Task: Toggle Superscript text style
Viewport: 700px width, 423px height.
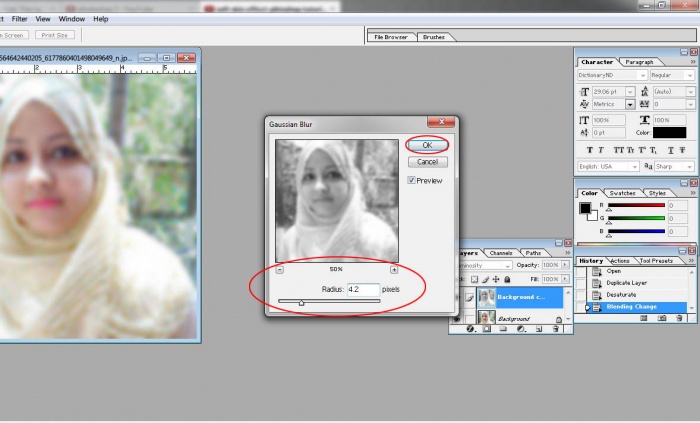Action: [642, 150]
